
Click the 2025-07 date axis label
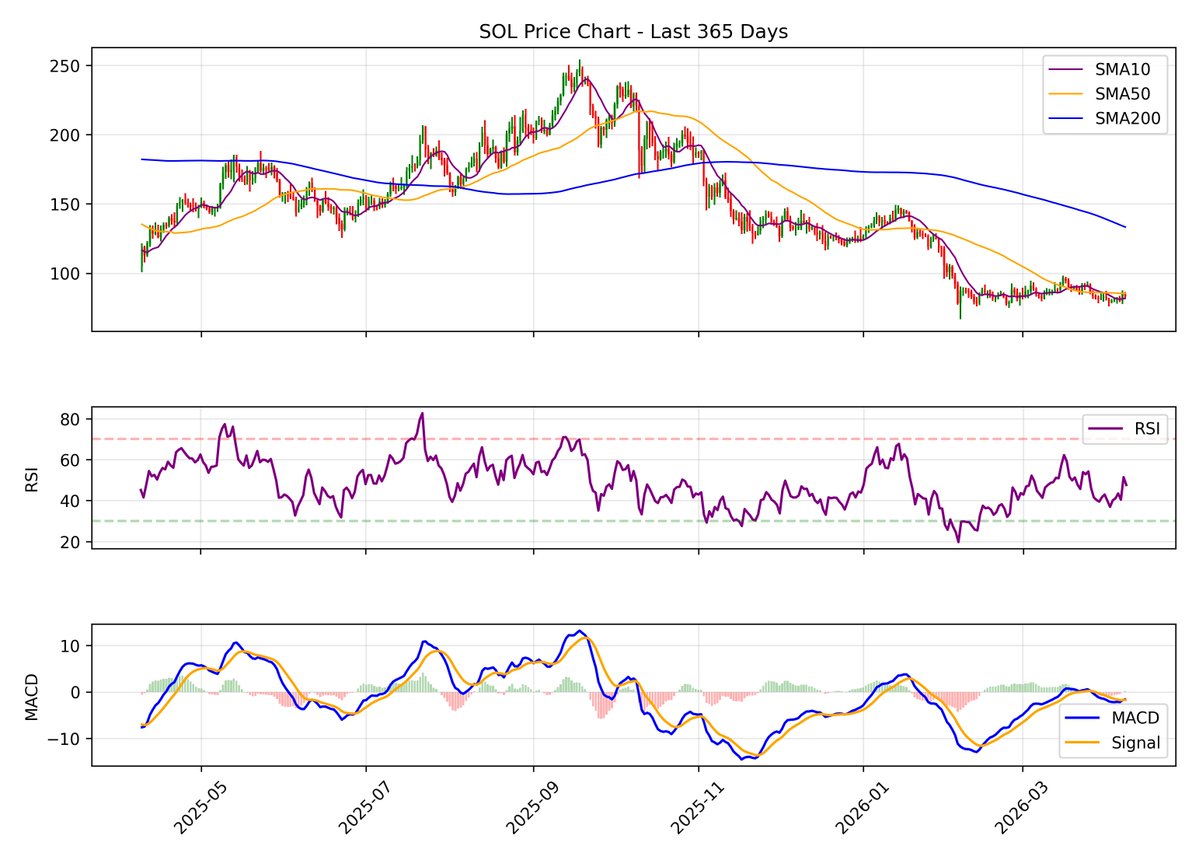point(366,806)
